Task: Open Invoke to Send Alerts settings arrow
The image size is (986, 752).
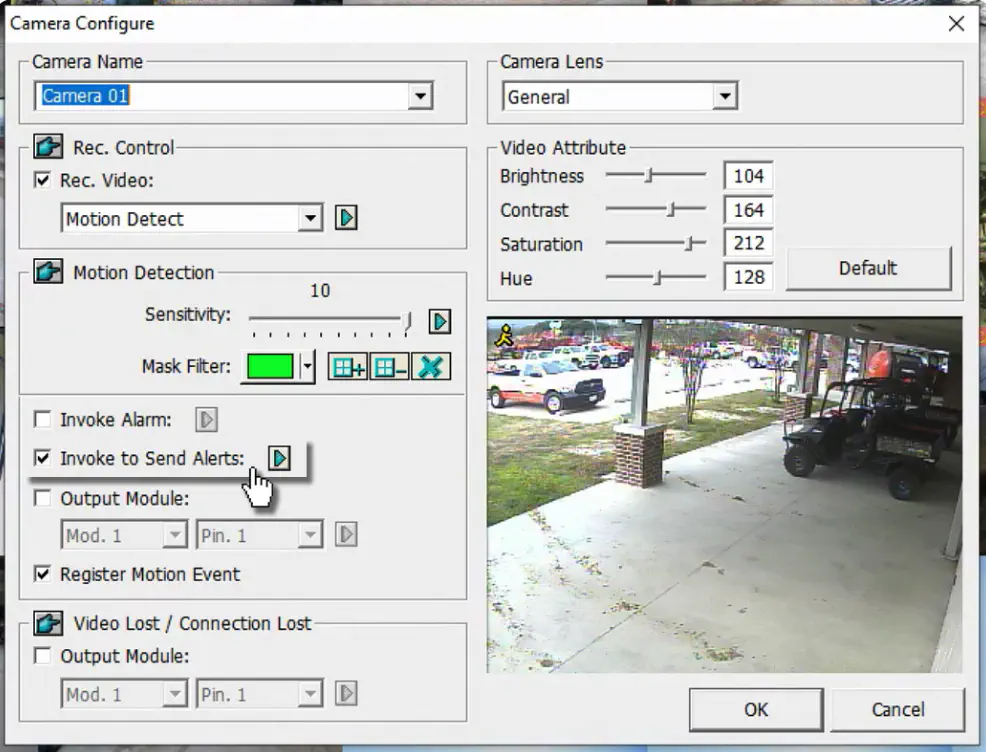Action: tap(279, 458)
